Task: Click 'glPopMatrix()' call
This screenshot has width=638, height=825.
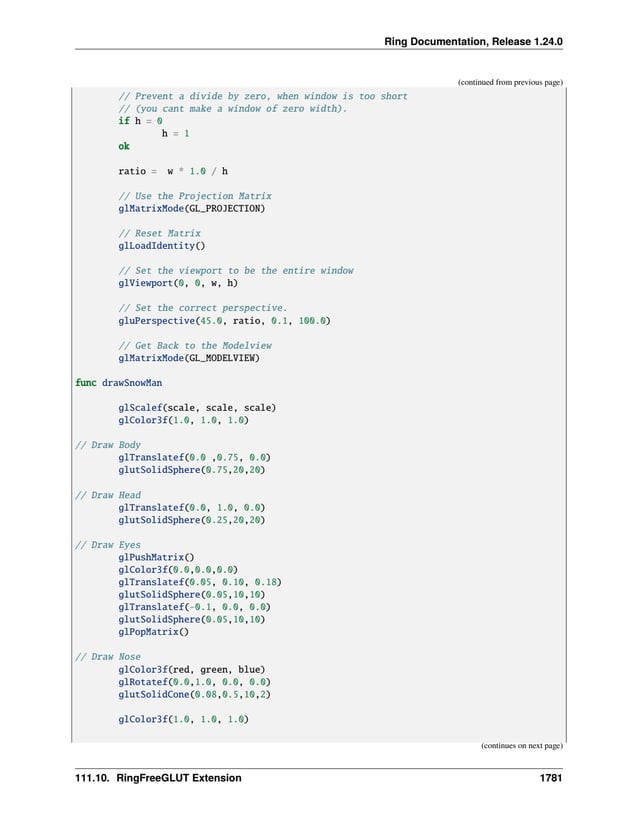Action: [x=153, y=632]
